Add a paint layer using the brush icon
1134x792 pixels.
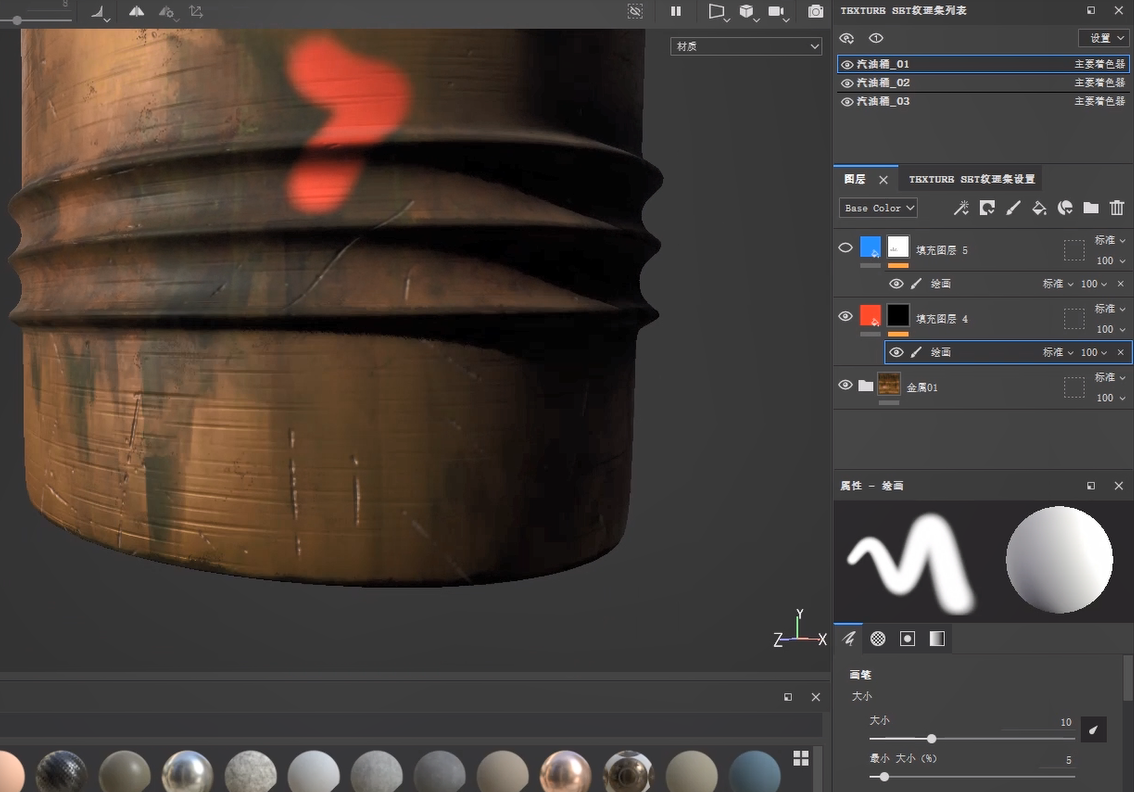point(1013,208)
